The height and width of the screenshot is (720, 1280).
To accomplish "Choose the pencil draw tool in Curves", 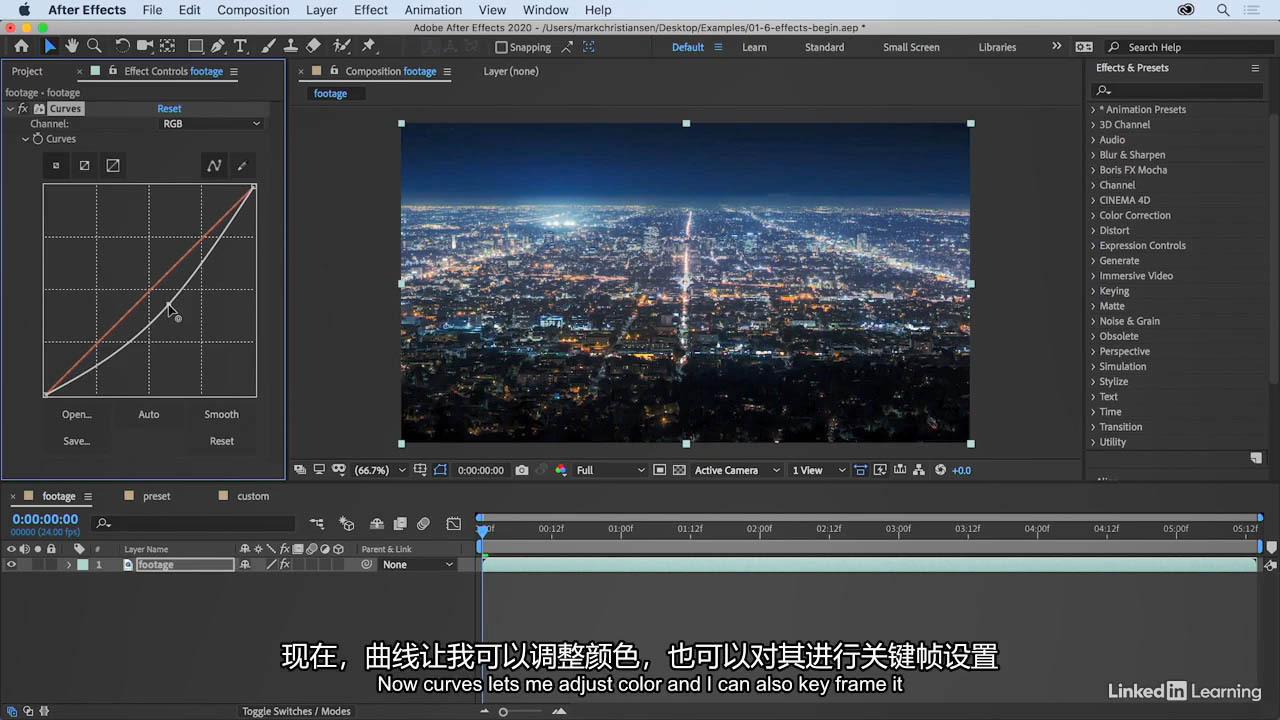I will coord(241,166).
